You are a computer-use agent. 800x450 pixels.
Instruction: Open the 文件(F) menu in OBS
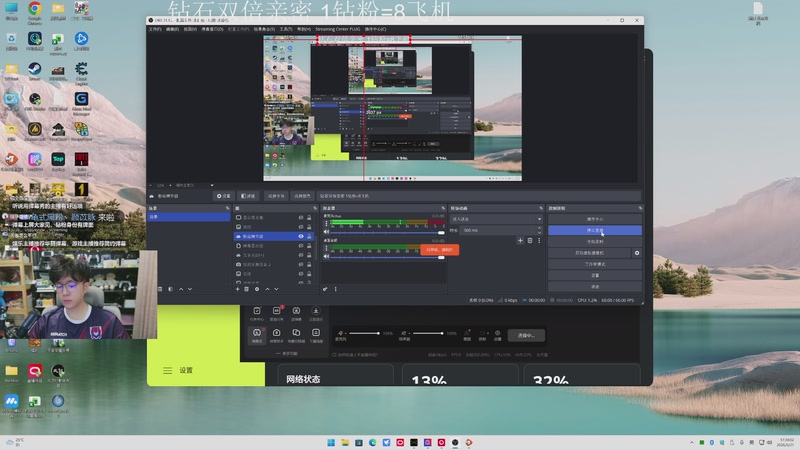pos(155,29)
